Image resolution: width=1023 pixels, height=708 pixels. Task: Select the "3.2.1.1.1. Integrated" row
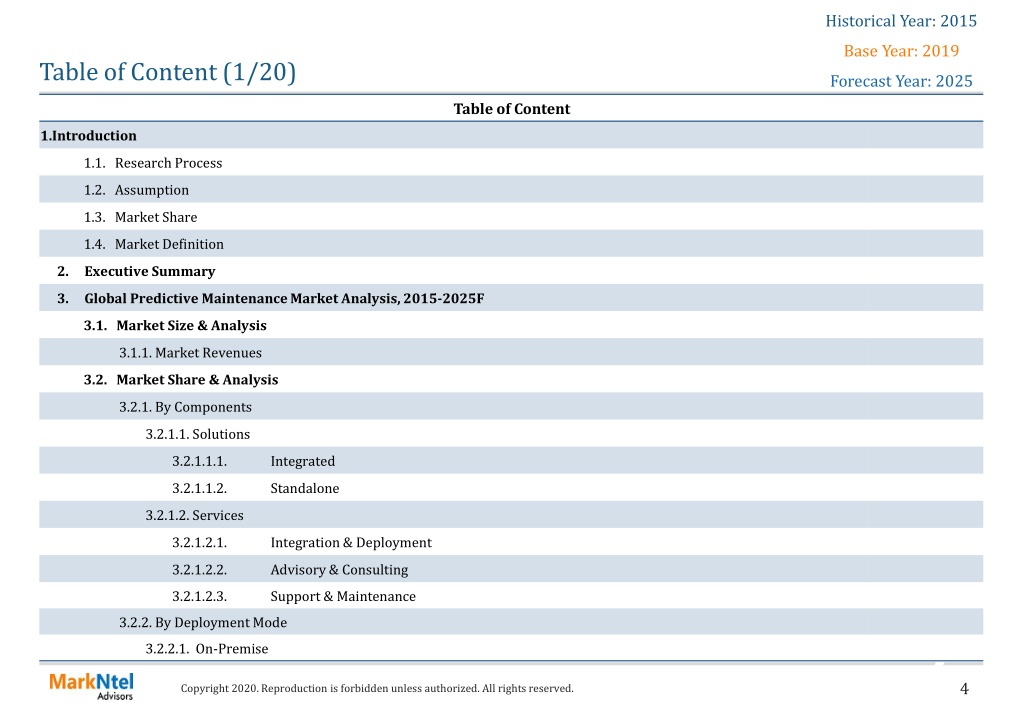click(x=511, y=461)
